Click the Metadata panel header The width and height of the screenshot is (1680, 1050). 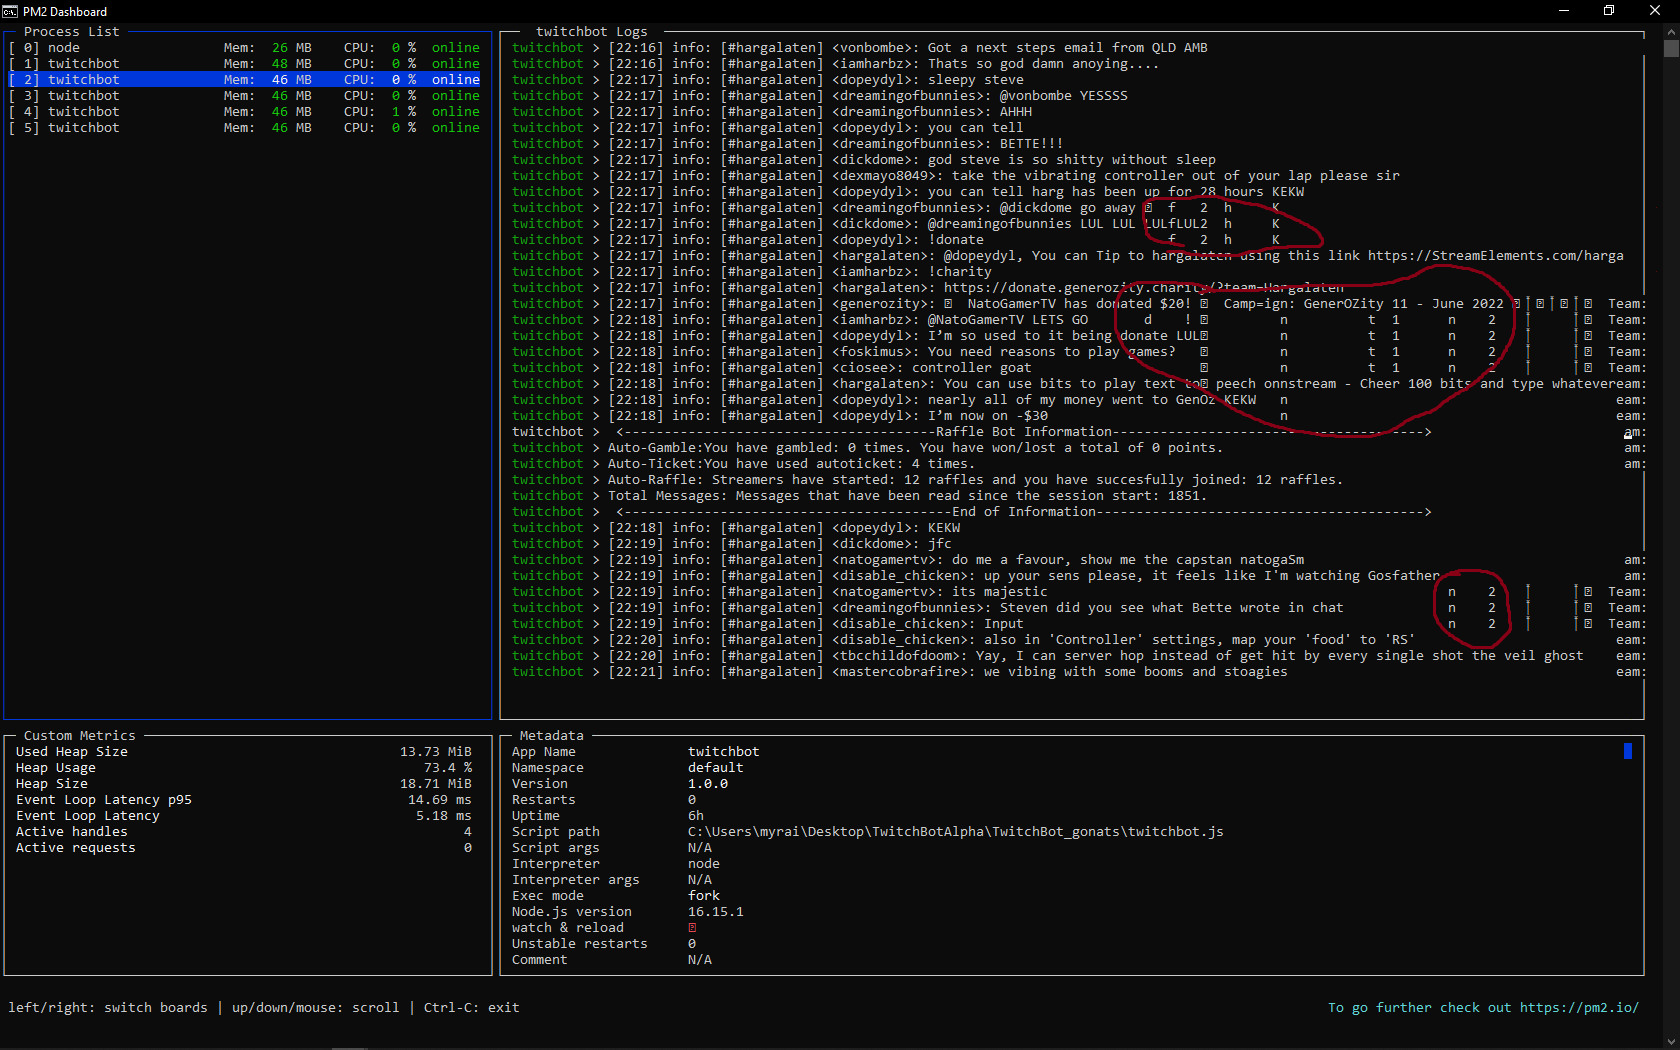pyautogui.click(x=551, y=735)
